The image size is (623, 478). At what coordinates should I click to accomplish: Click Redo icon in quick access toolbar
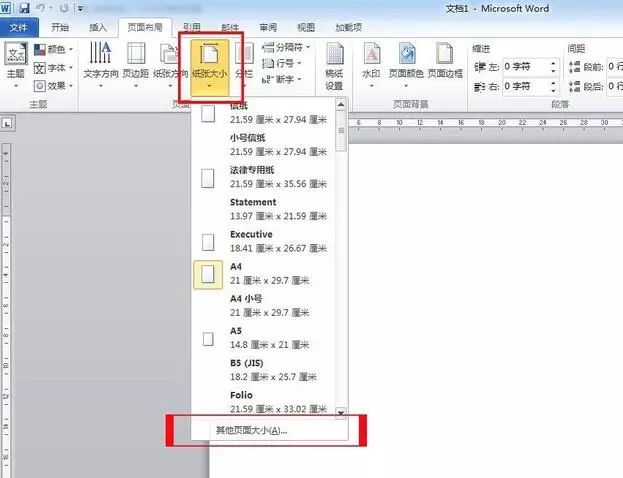(64, 8)
